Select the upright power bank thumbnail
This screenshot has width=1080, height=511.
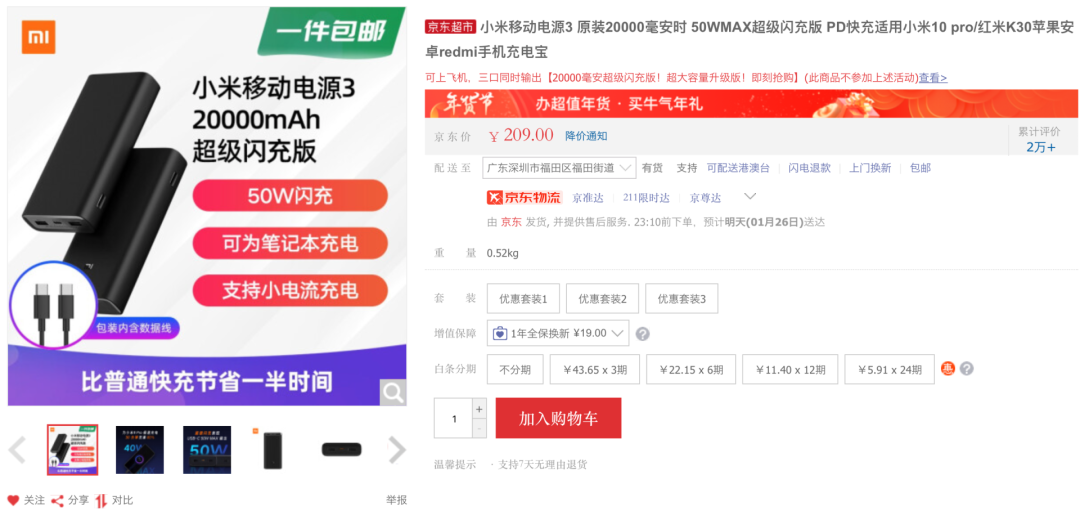coord(275,450)
